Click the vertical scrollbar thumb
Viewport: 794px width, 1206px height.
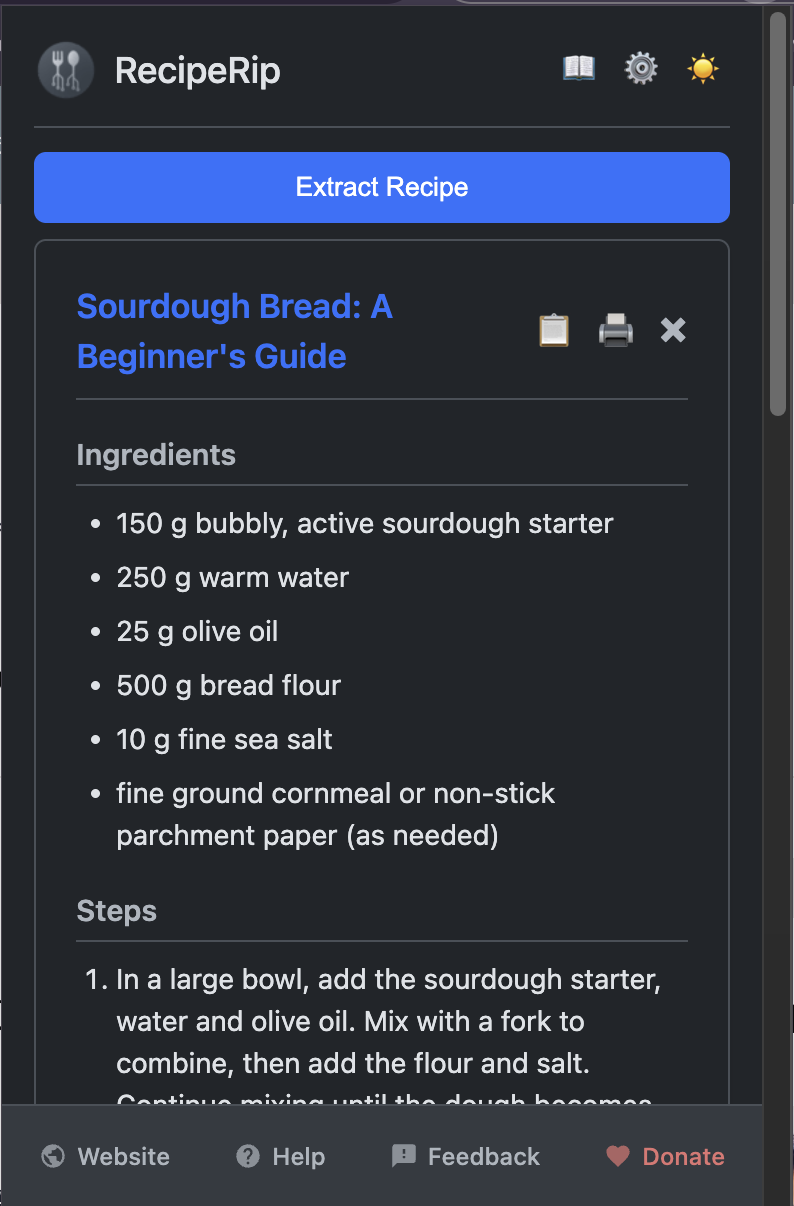click(x=777, y=210)
